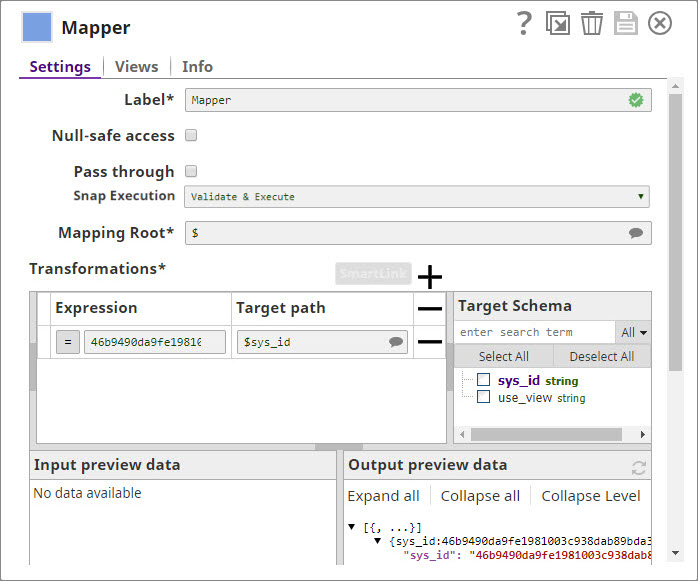Remove the $sys_id mapping row

click(430, 342)
